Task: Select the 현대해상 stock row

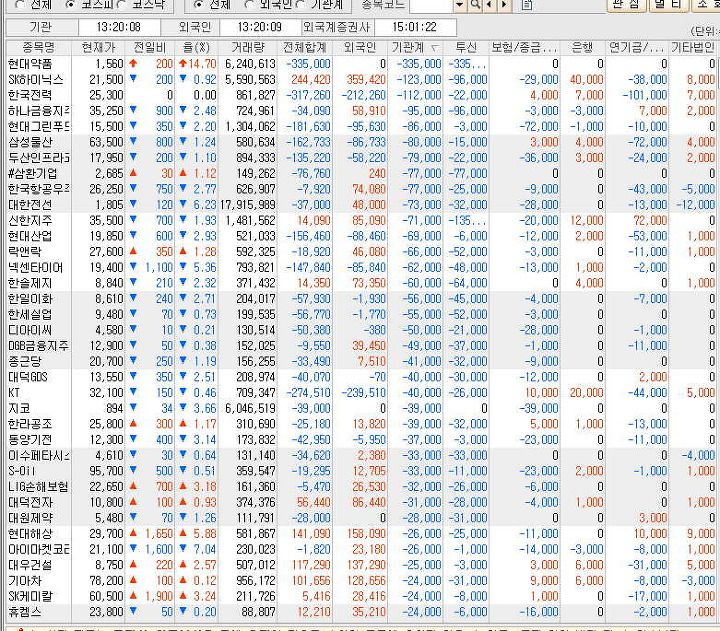Action: click(x=360, y=533)
